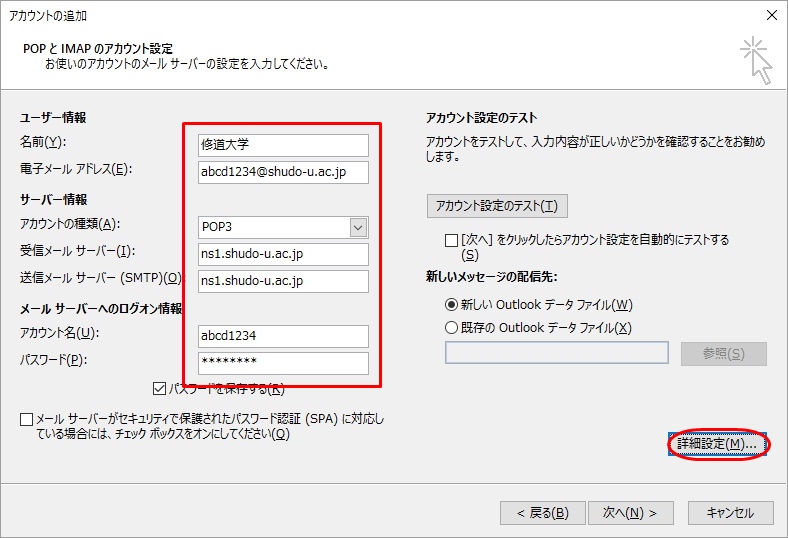Close the Add Account dialog window

coord(770,15)
